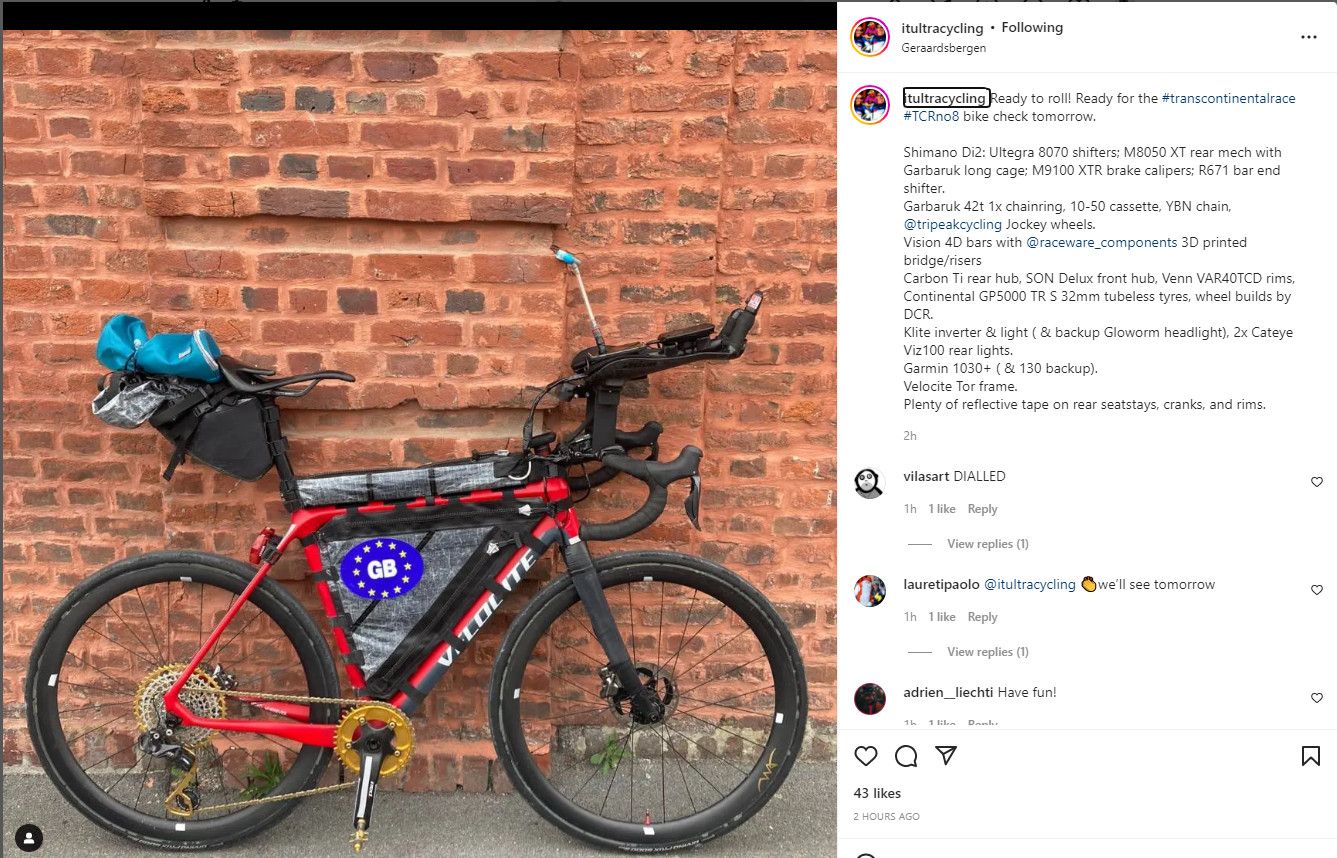Open @raceware_components mention link
1337x858 pixels.
[x=1101, y=242]
